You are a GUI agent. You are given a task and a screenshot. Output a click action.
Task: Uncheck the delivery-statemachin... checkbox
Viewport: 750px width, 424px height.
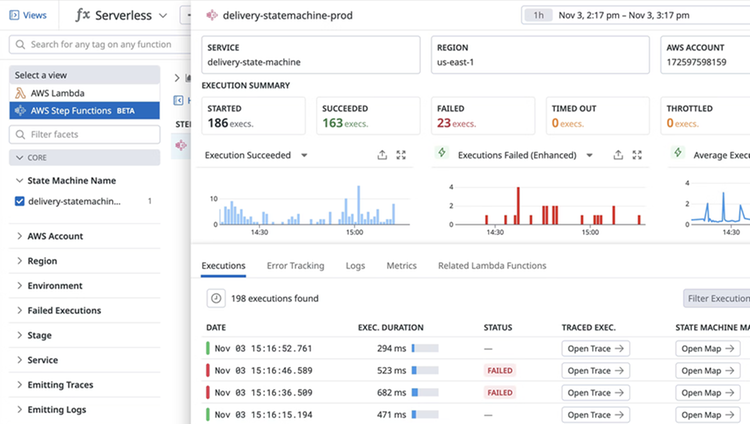(x=20, y=201)
